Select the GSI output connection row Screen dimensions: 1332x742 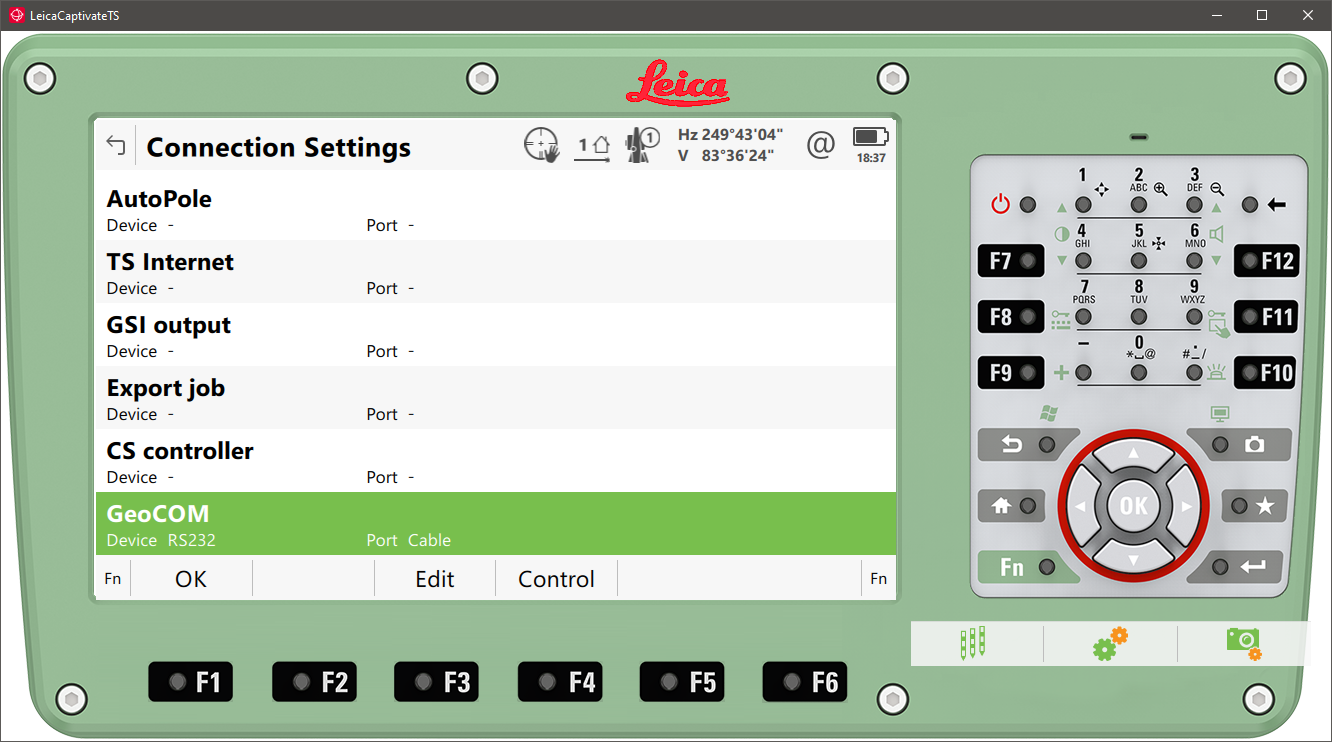495,335
